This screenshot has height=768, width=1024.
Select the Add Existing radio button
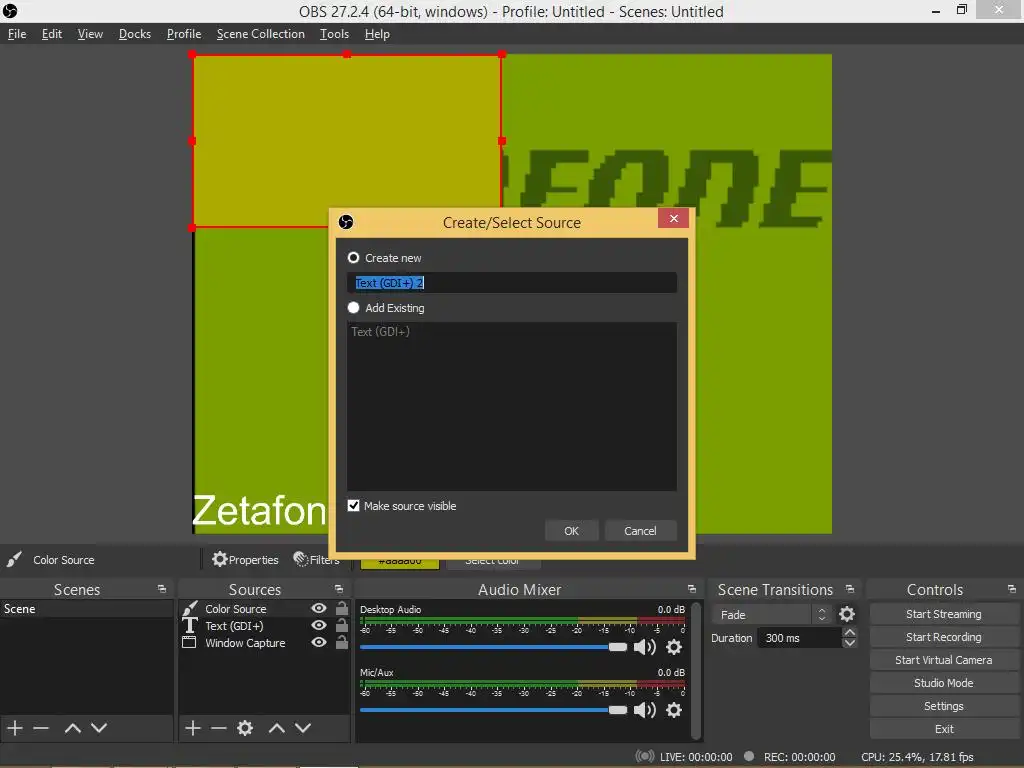tap(353, 308)
